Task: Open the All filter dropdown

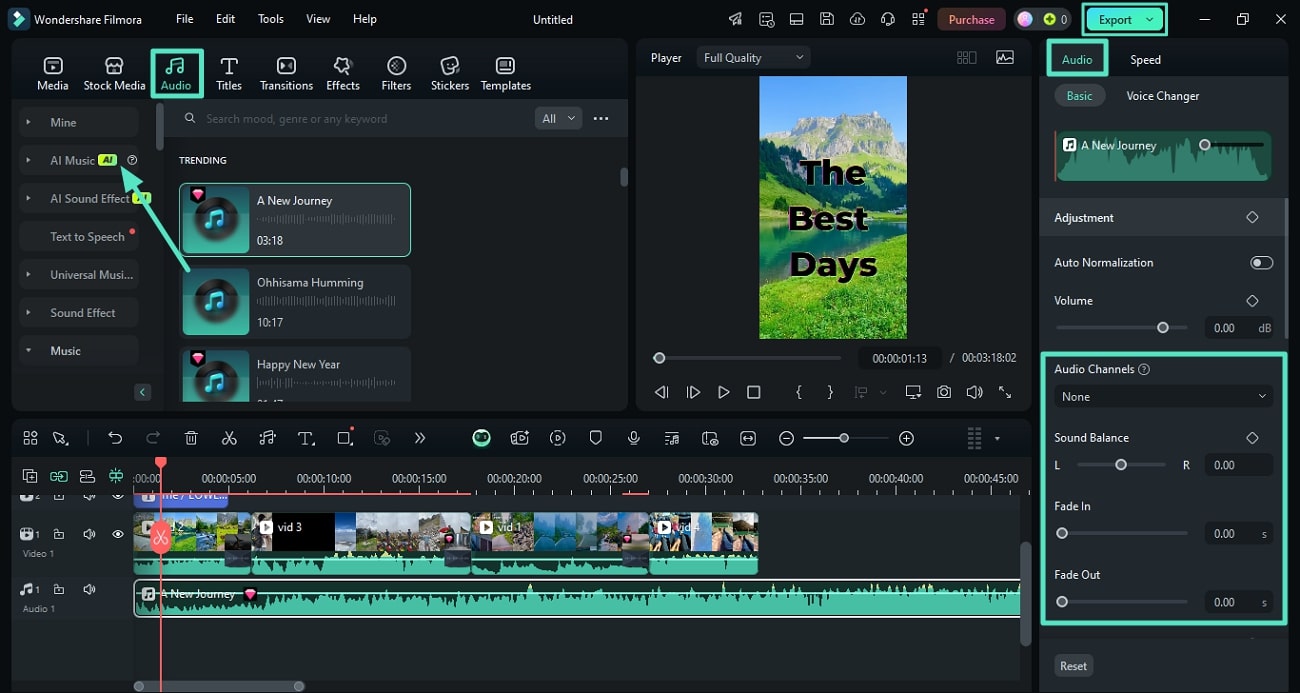Action: point(558,118)
